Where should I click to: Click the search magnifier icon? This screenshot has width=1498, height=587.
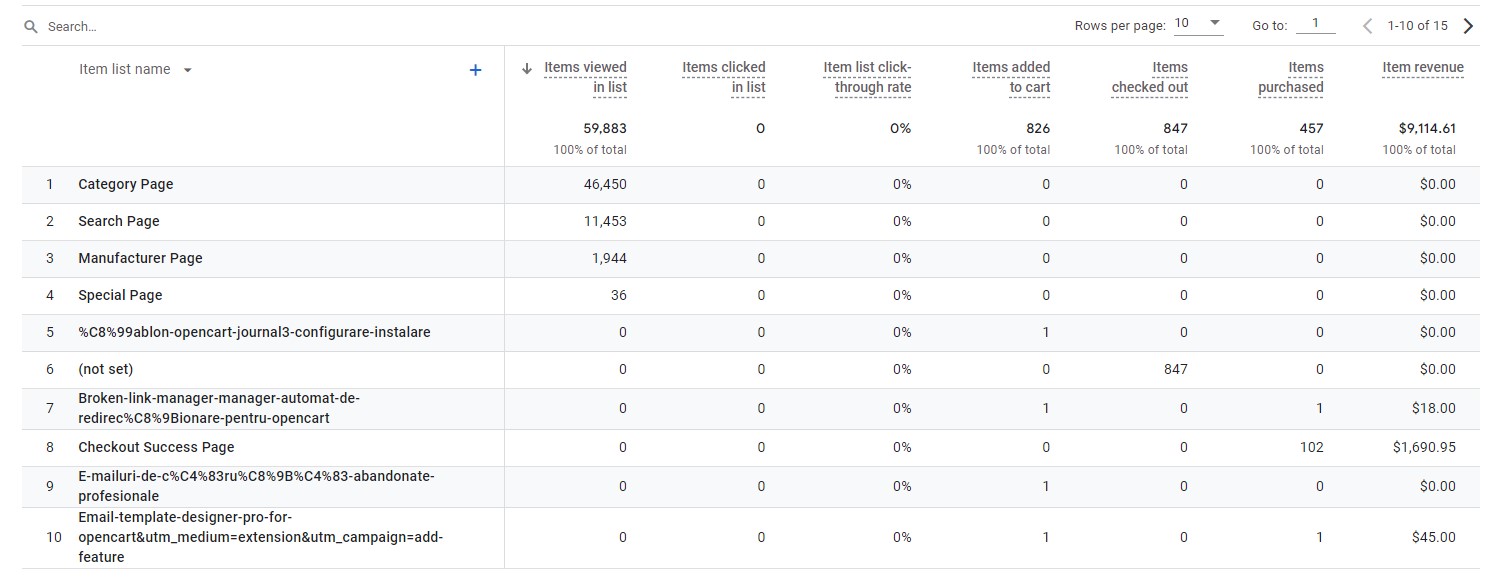tap(31, 27)
